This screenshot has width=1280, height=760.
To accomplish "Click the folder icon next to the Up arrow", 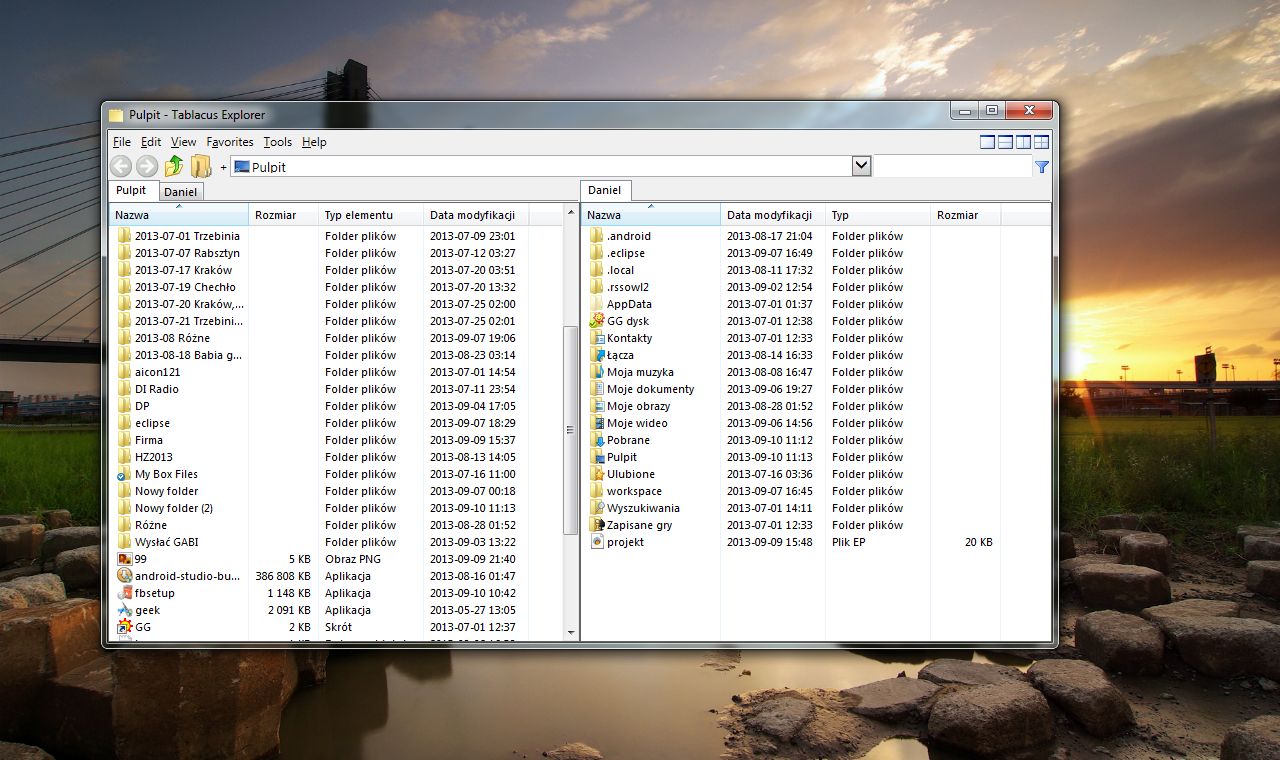I will coord(201,166).
